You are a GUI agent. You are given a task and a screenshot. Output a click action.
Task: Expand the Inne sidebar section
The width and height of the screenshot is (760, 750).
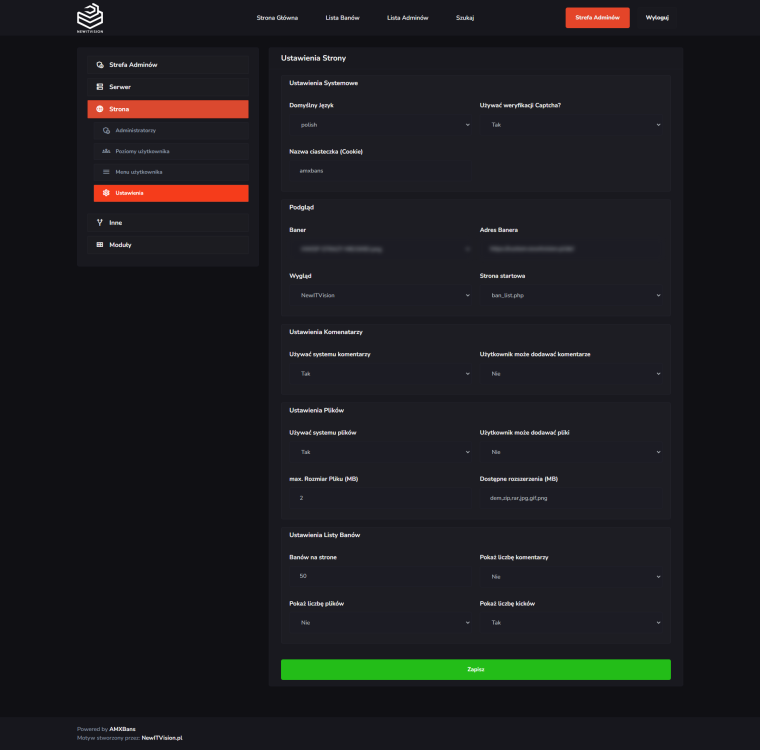click(x=168, y=223)
